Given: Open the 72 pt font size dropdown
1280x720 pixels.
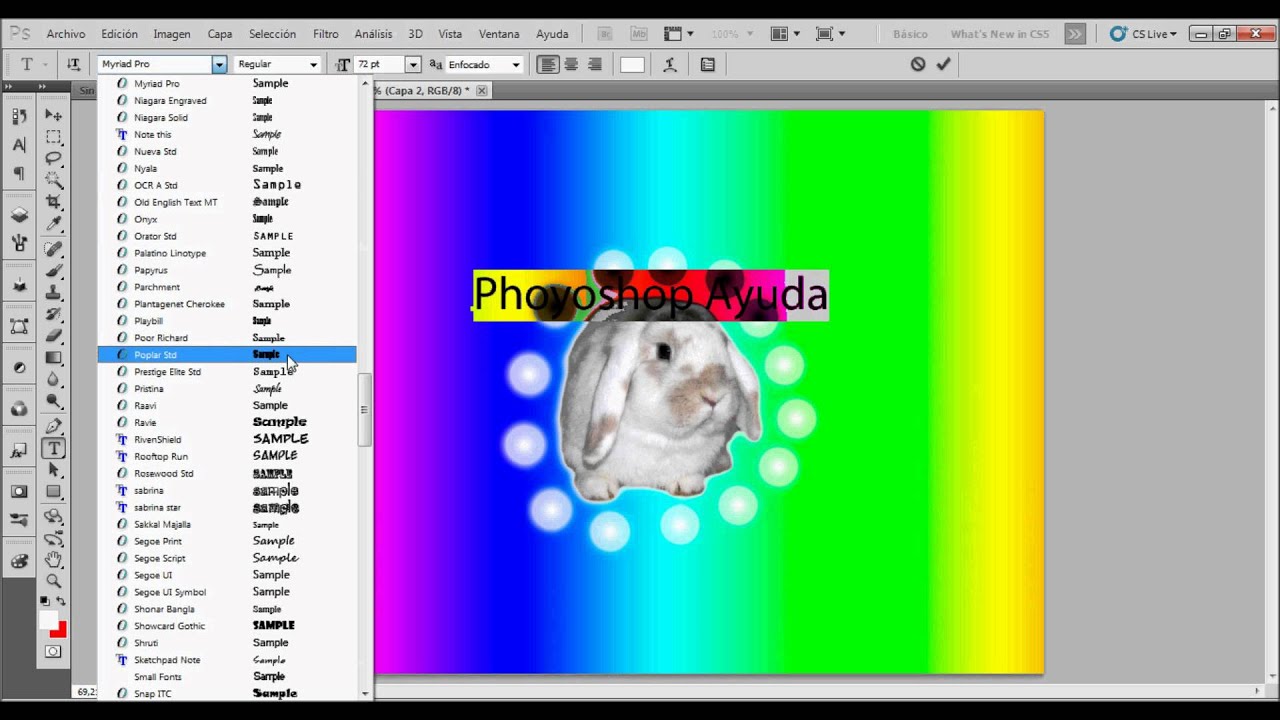Looking at the screenshot, I should [412, 64].
